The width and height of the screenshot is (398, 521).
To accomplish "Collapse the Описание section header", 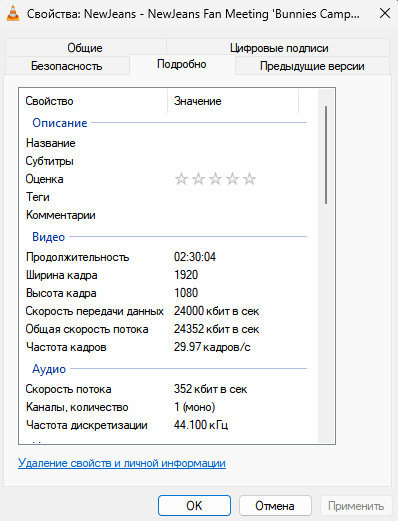I will click(x=60, y=123).
